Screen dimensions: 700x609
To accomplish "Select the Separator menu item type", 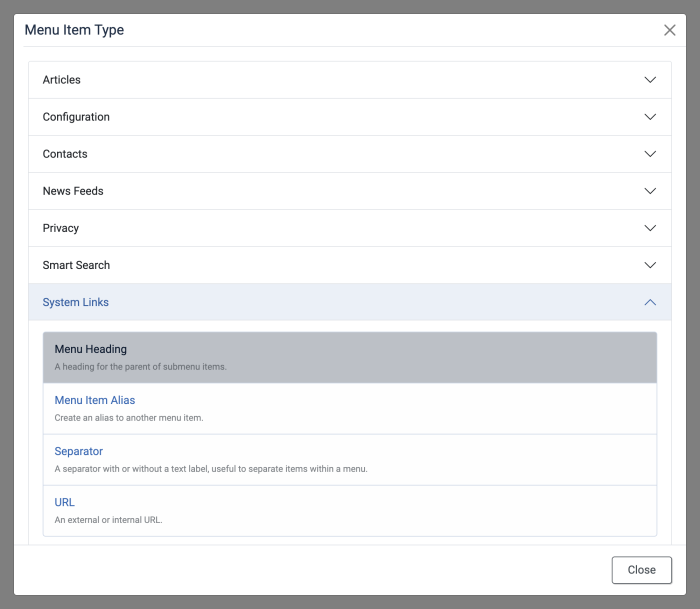I will point(79,452).
